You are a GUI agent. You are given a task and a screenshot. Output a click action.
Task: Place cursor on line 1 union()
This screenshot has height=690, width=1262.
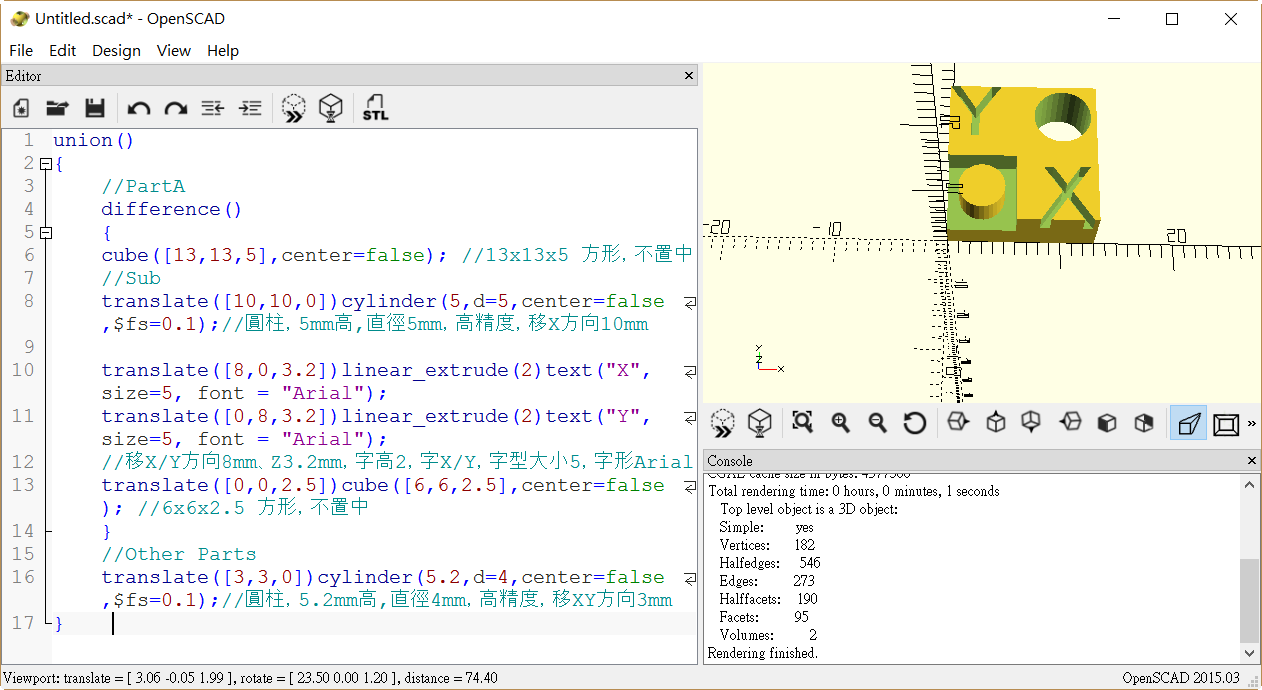(93, 140)
